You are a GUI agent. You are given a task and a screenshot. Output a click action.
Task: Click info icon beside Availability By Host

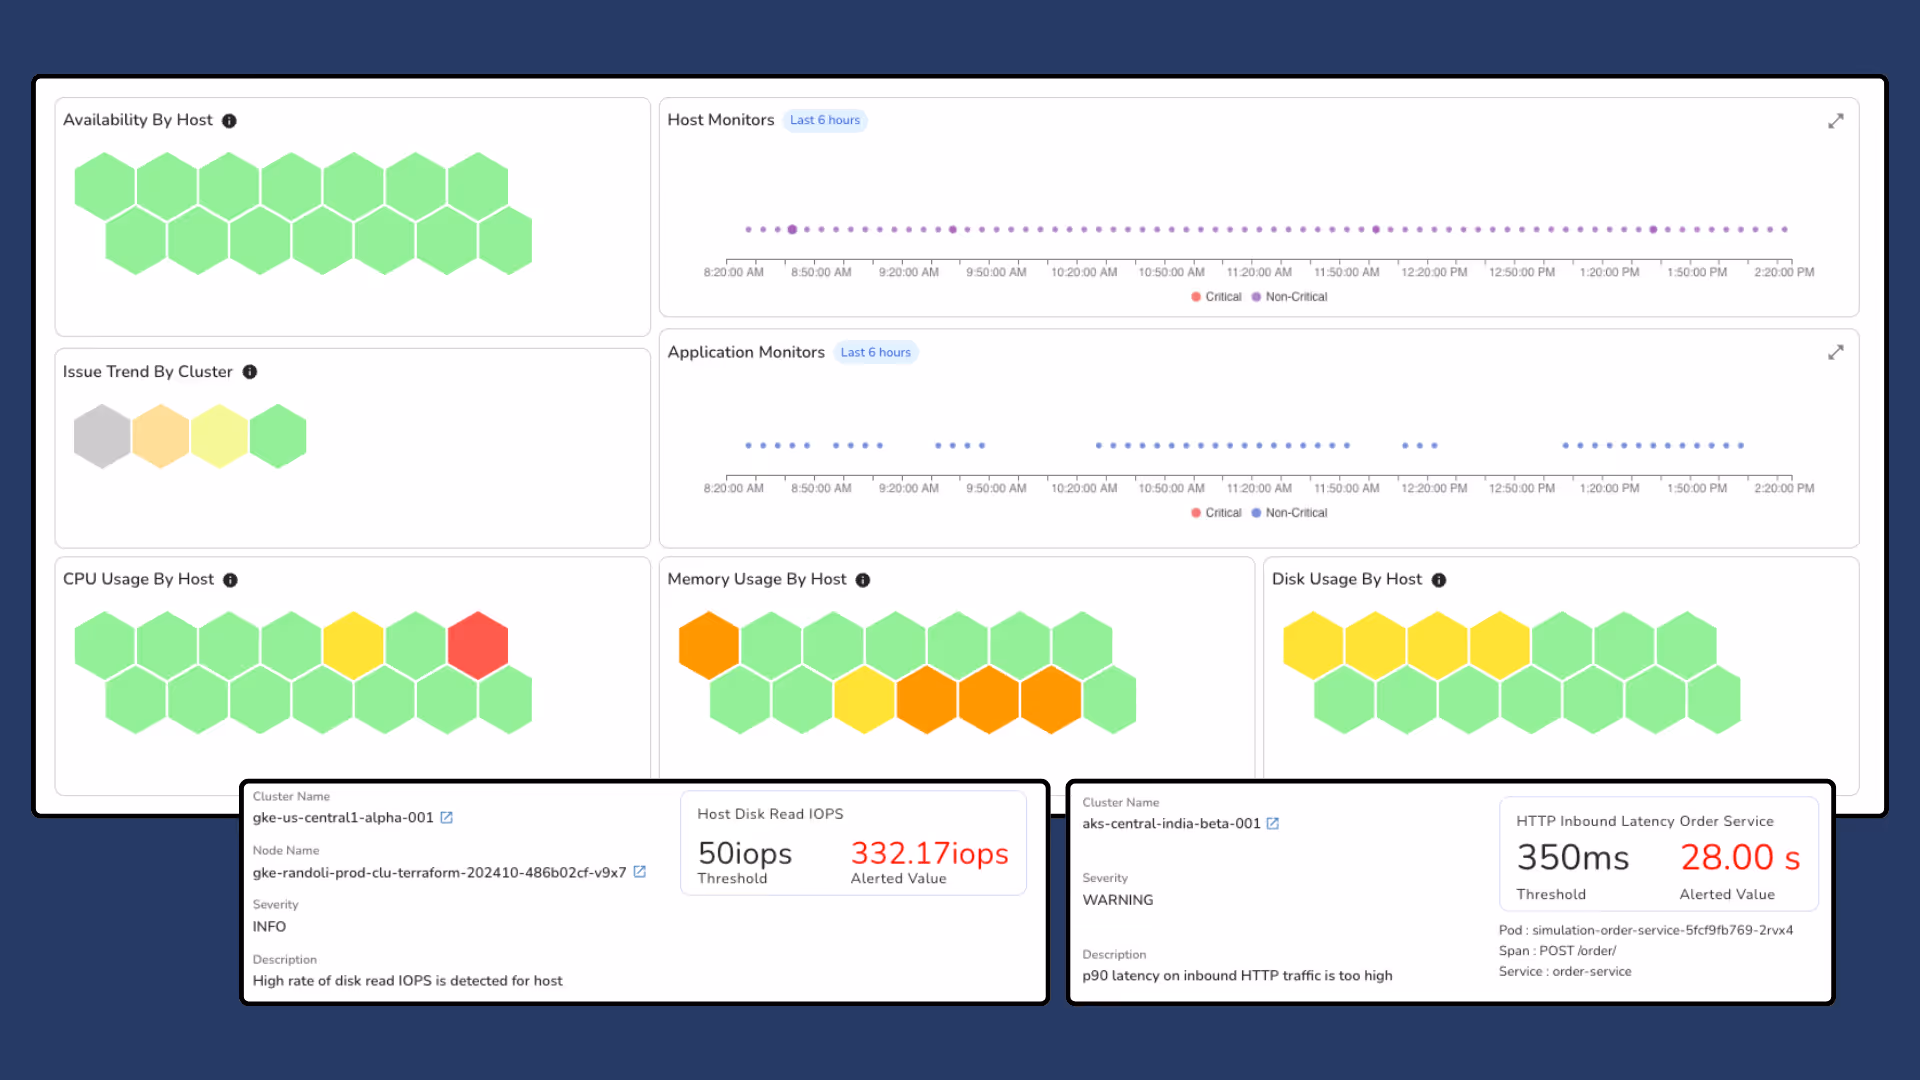pos(229,121)
